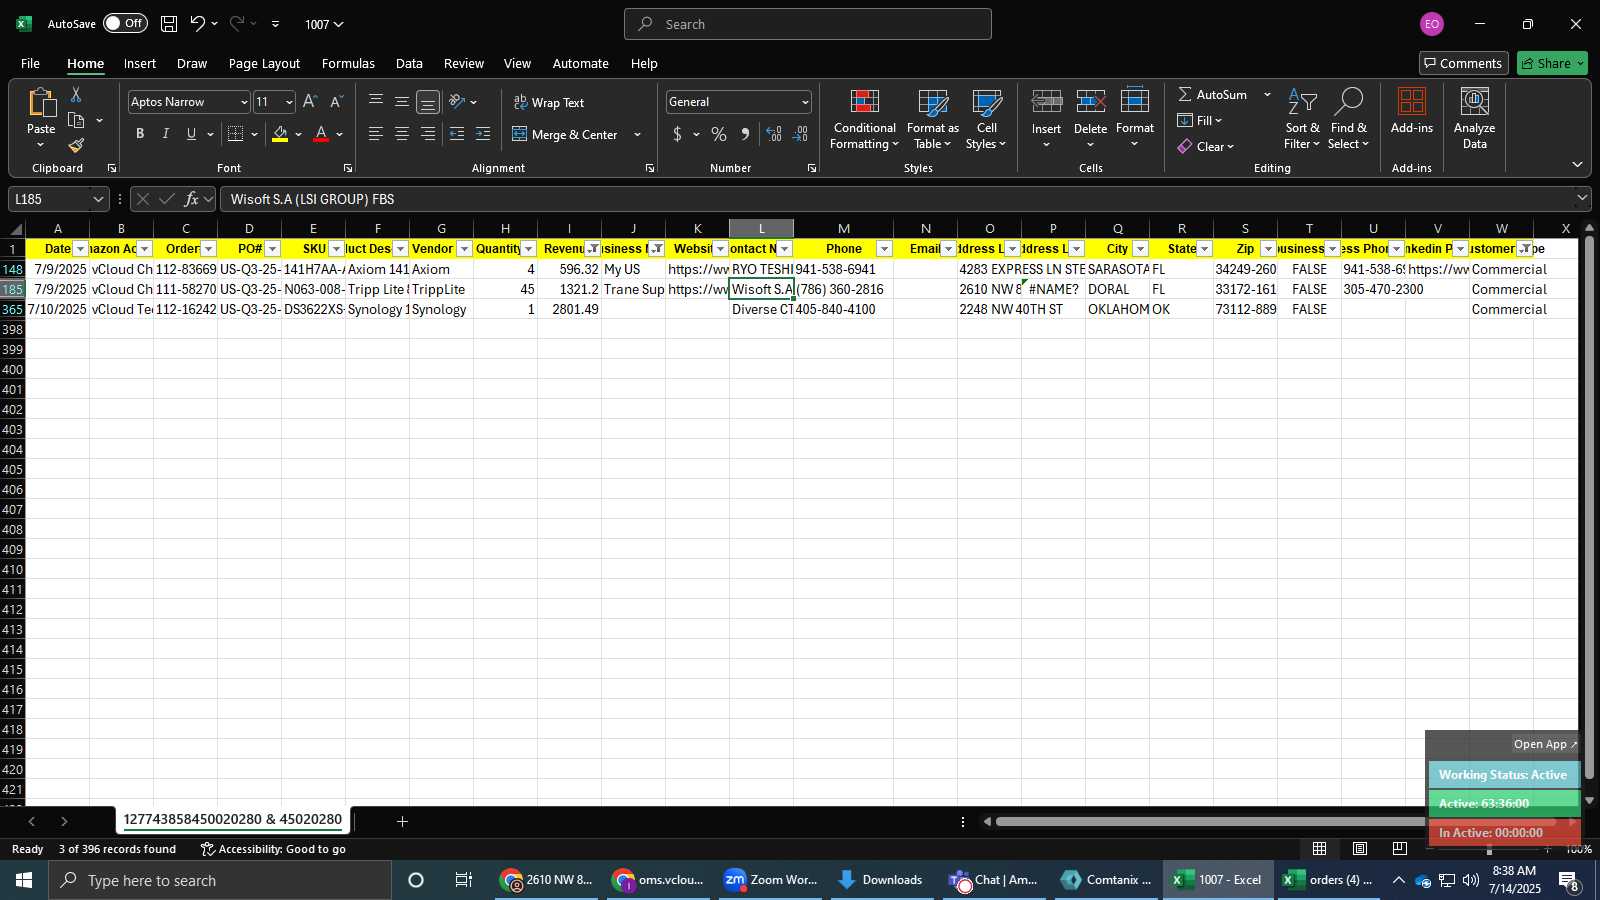
Task: Click the Orientation text angle icon
Action: [x=457, y=101]
